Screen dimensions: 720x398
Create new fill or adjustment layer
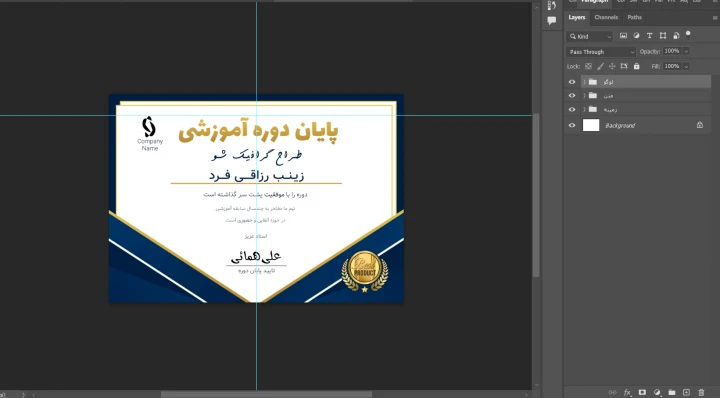tap(657, 392)
